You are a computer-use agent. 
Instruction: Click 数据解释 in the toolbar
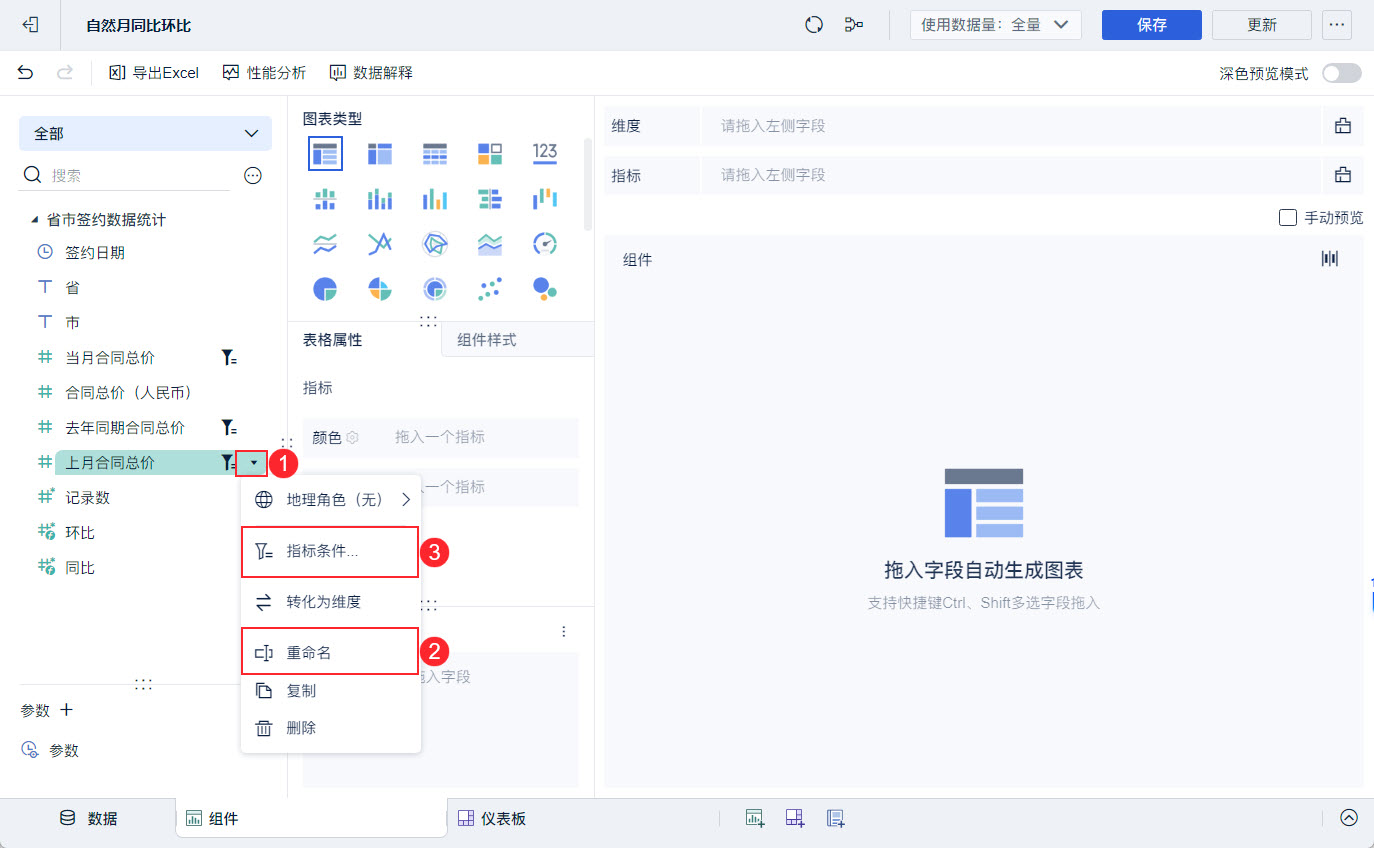point(371,72)
